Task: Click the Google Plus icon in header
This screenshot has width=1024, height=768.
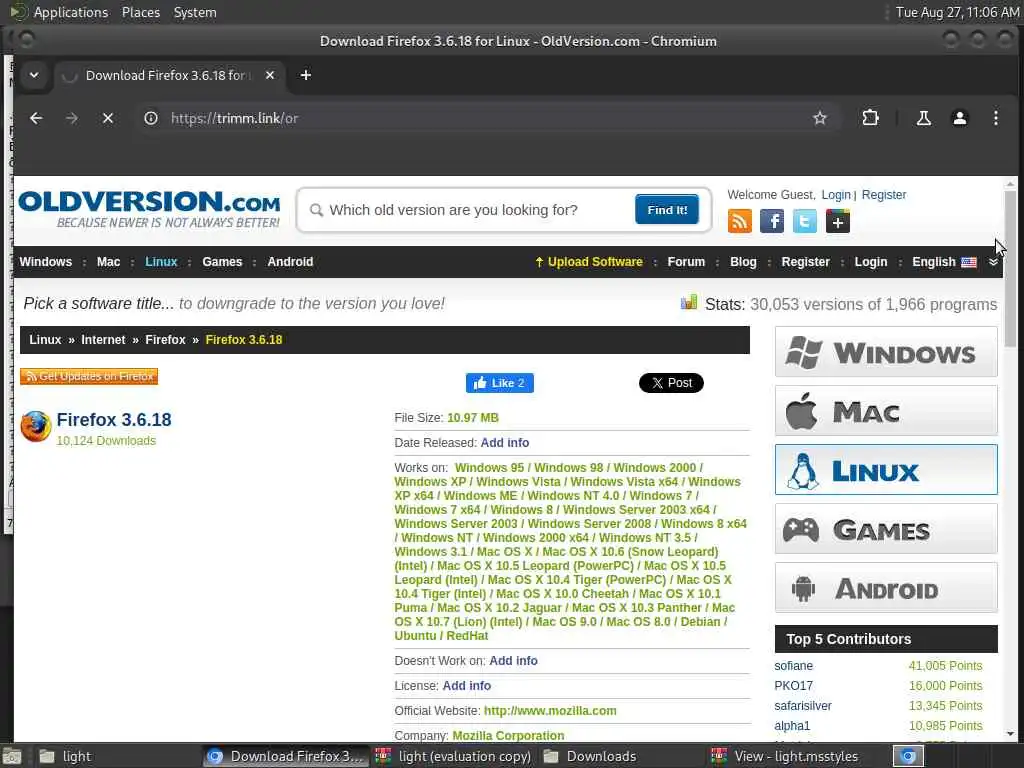Action: [837, 221]
